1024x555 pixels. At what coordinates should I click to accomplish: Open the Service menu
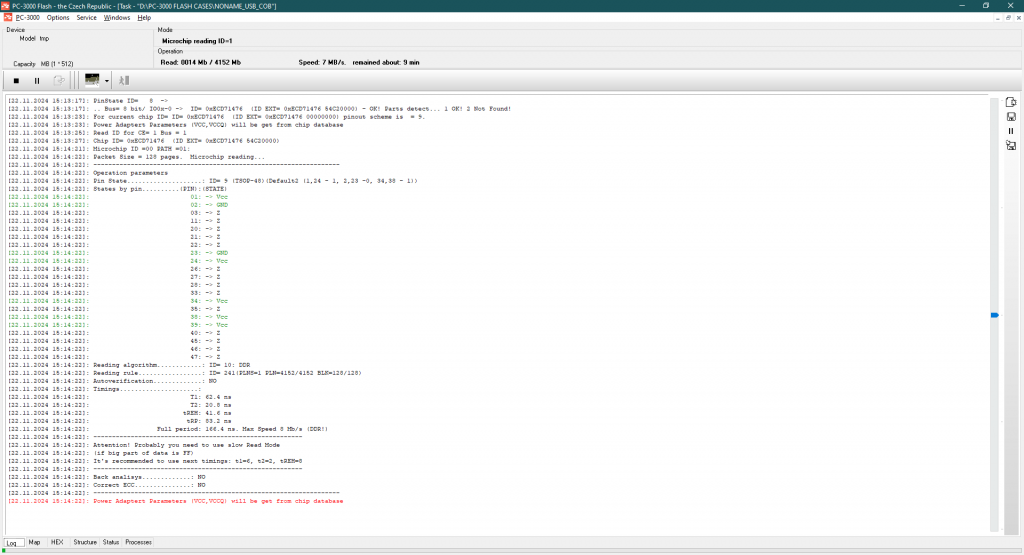tap(87, 18)
